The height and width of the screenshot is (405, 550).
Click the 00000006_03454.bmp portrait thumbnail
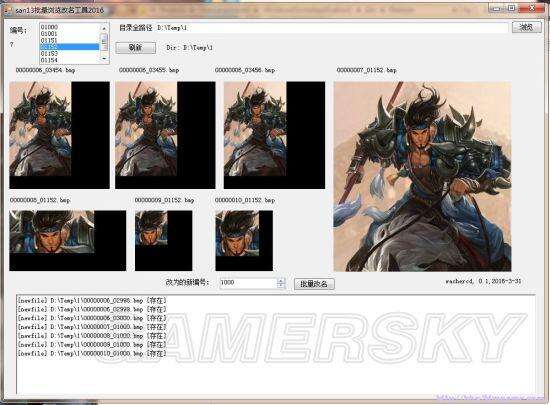(59, 135)
